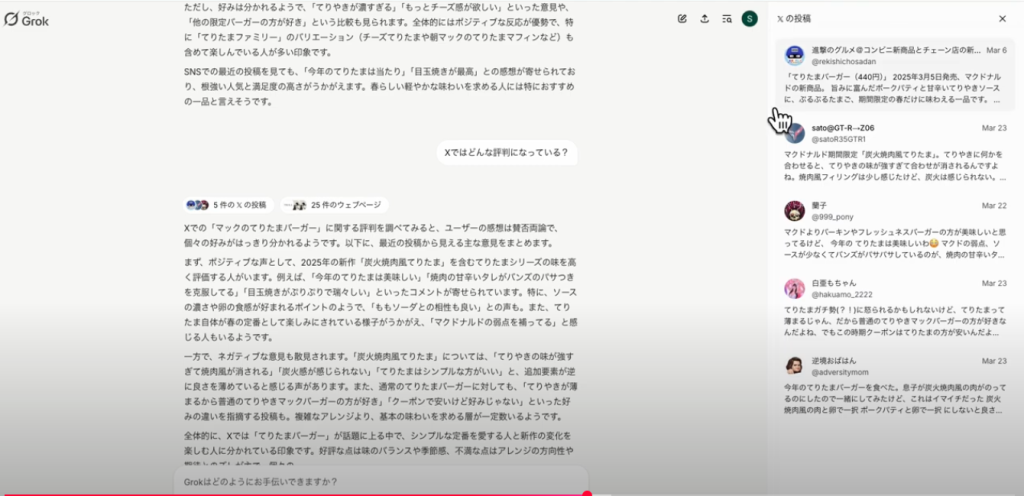Click avatar of 白亜もちゃん post
Screen dimensions: 1024x496
point(794,288)
